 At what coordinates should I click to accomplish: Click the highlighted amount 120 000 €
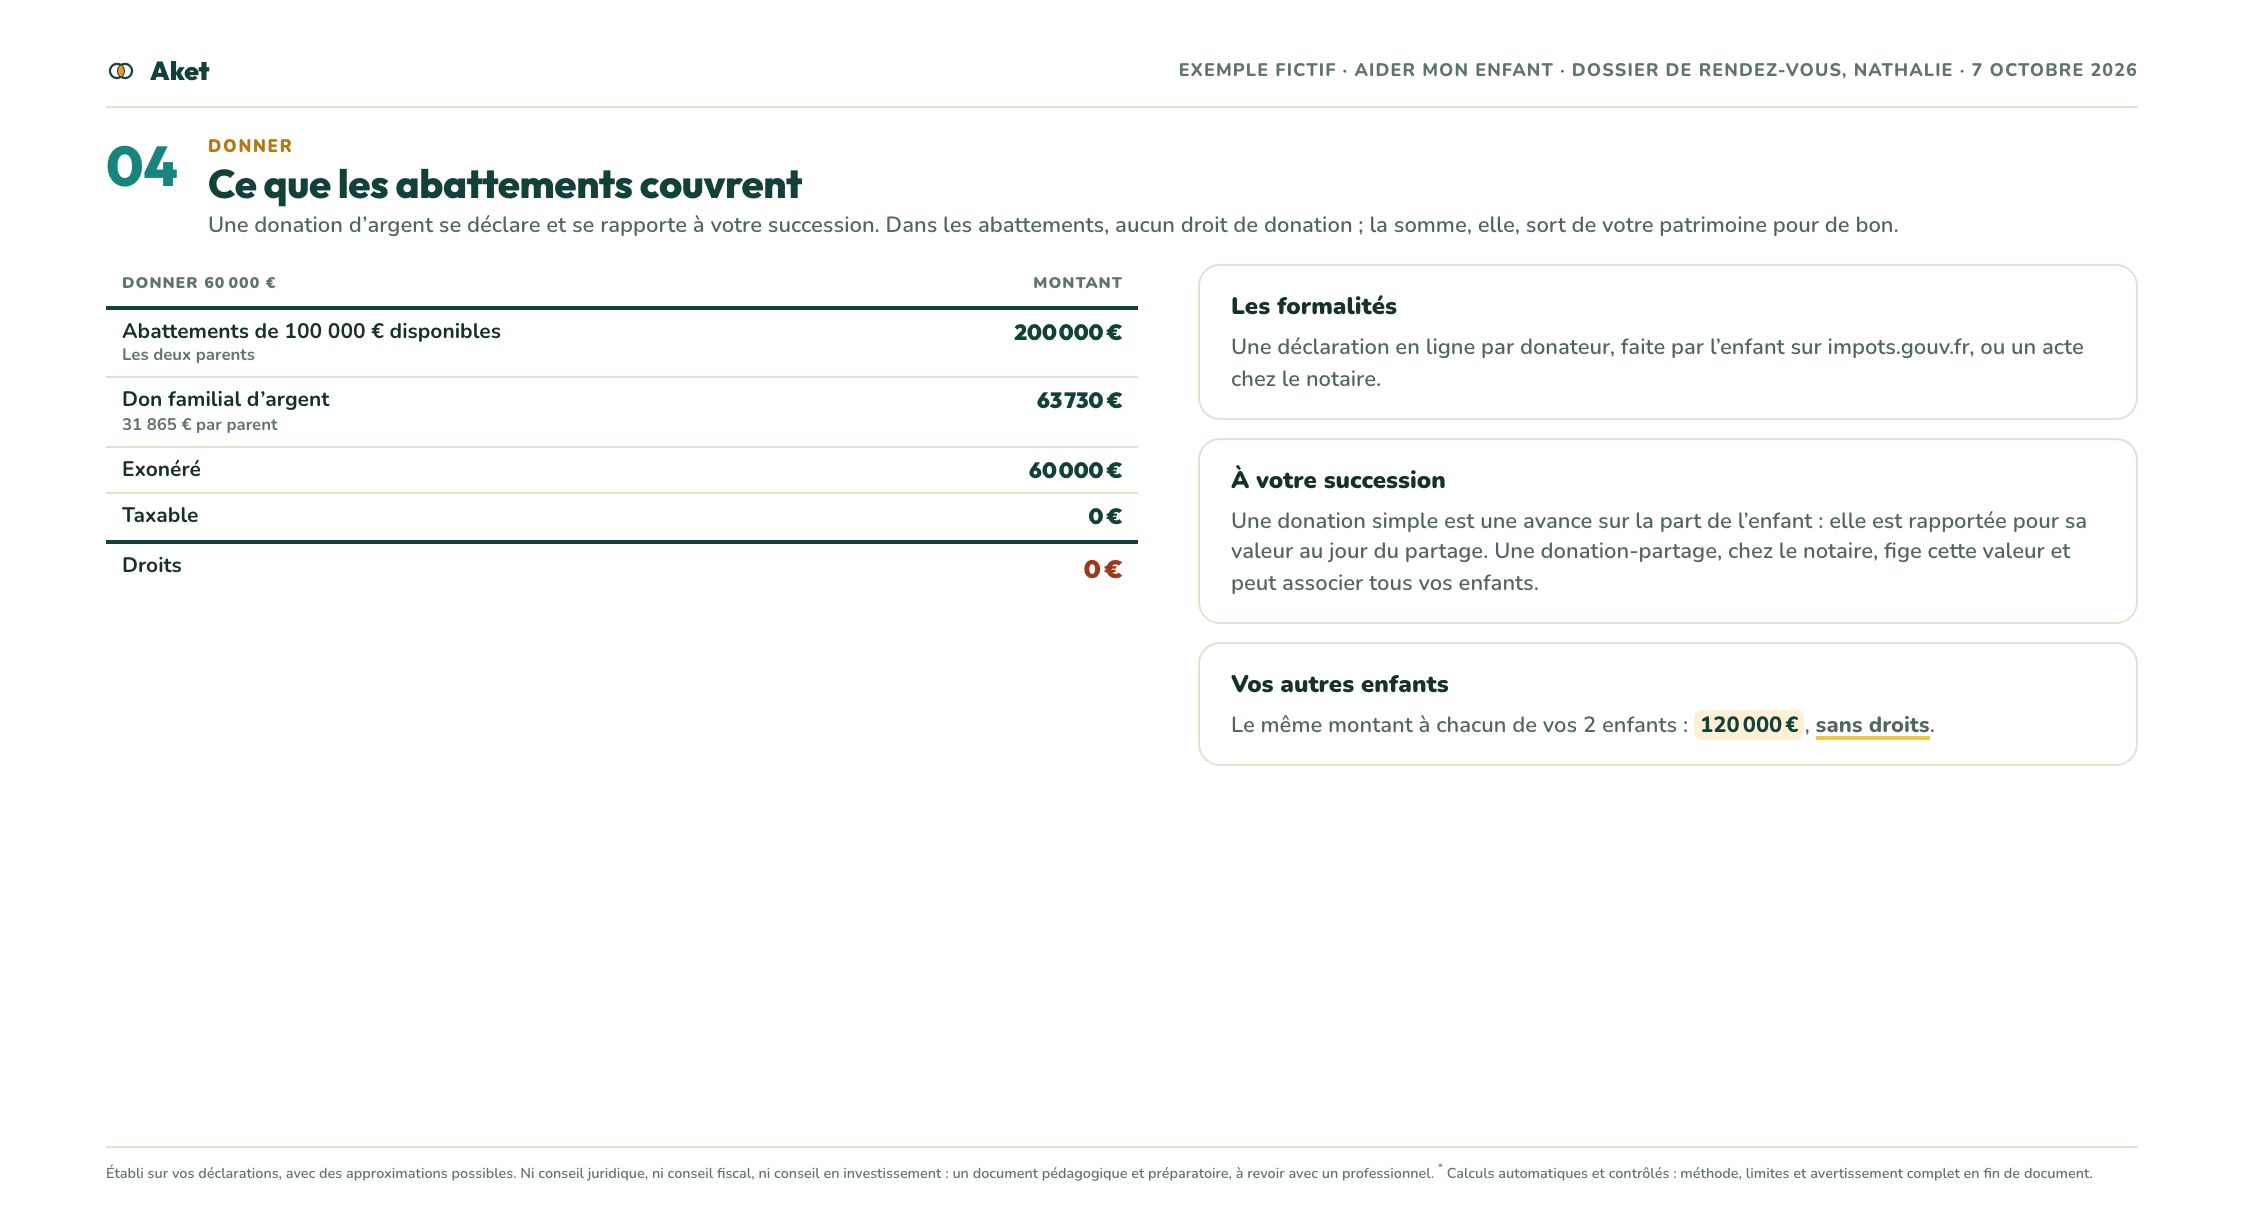coord(1748,725)
